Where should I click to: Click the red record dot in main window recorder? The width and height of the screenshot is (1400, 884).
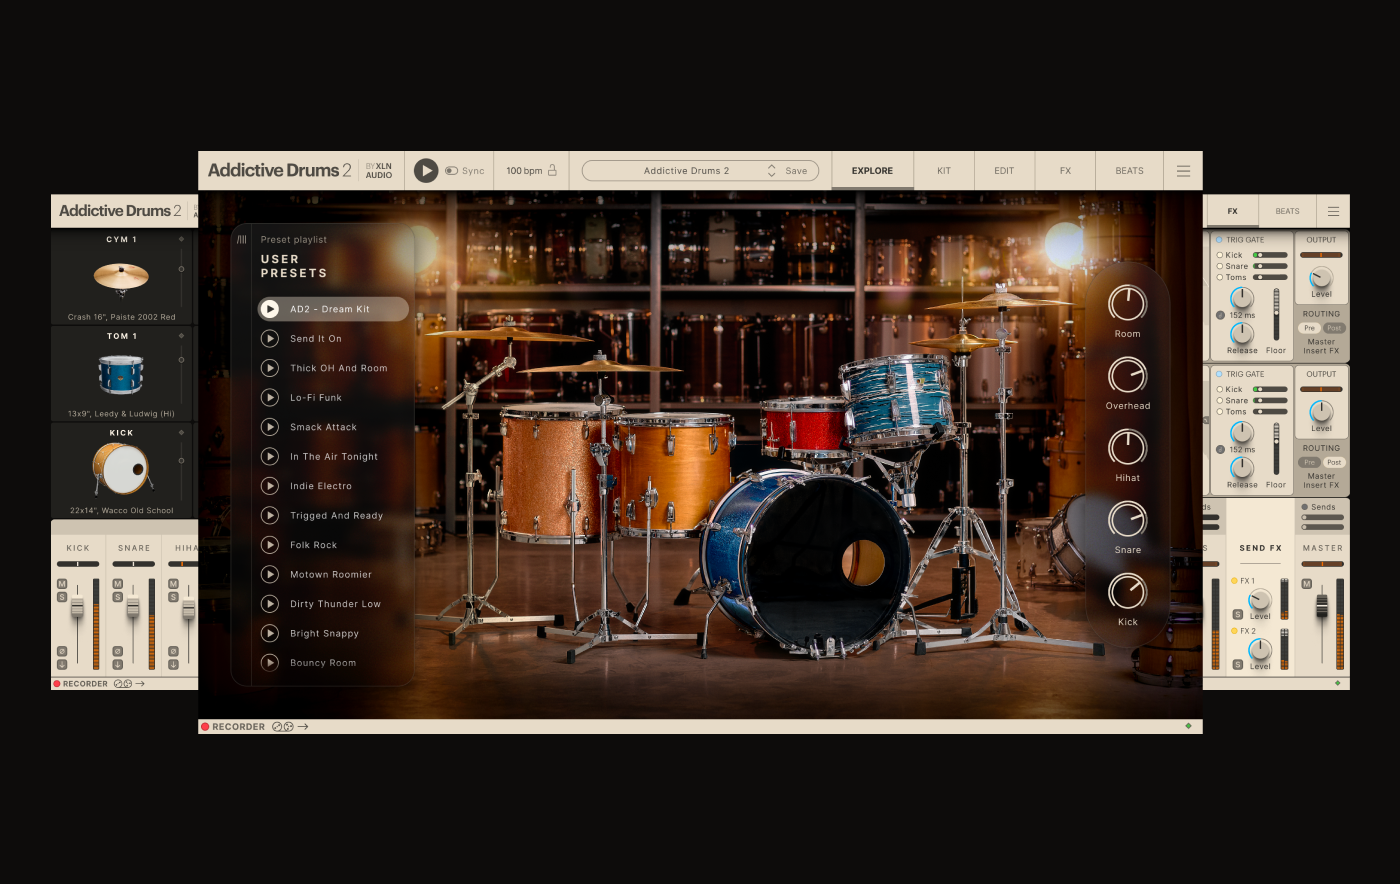click(205, 727)
